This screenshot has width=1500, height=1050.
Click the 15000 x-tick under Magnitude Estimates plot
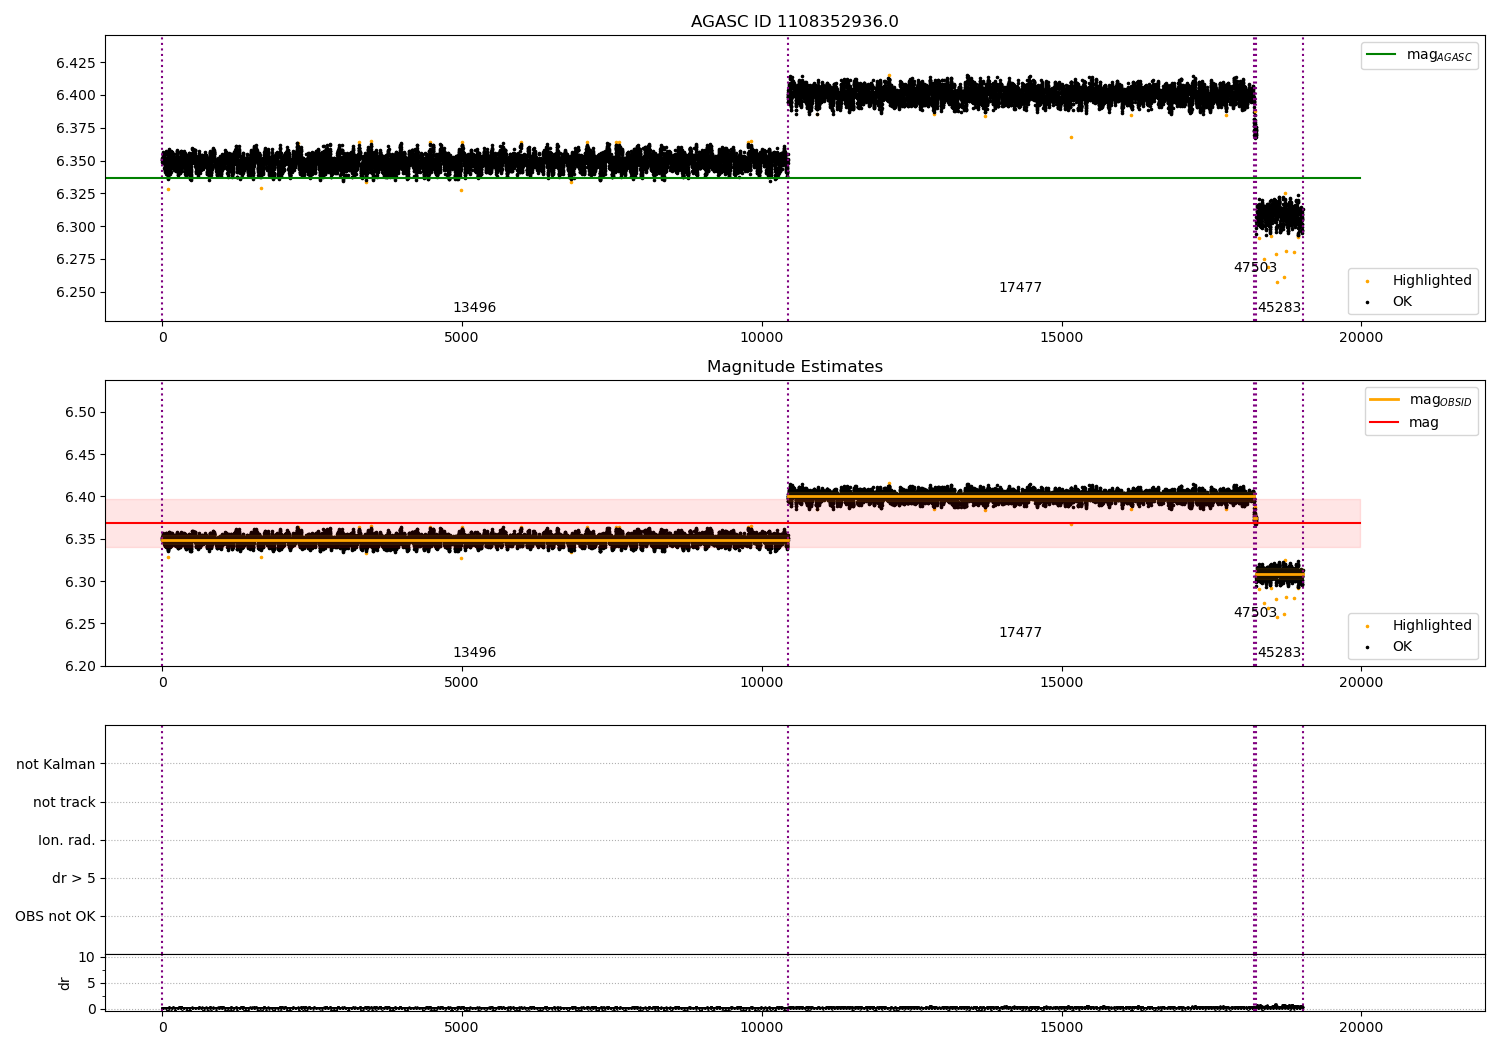pyautogui.click(x=1061, y=683)
